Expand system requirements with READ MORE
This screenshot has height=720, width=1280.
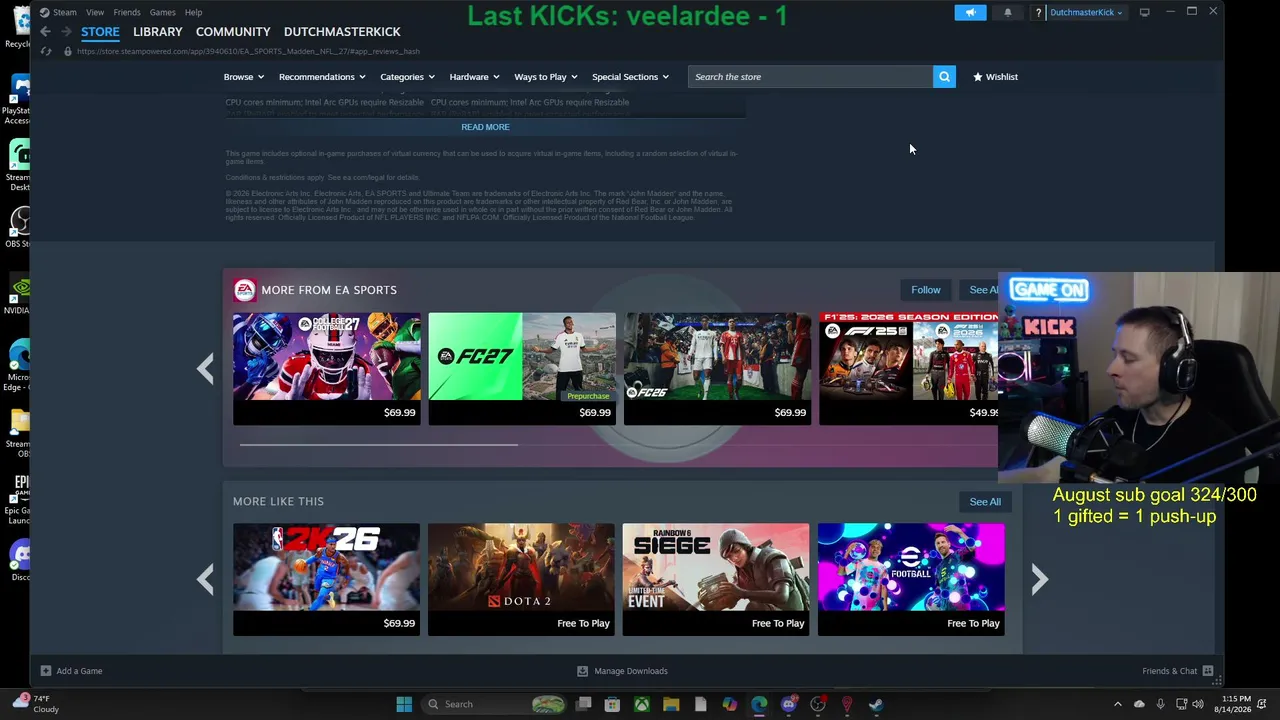click(x=485, y=127)
